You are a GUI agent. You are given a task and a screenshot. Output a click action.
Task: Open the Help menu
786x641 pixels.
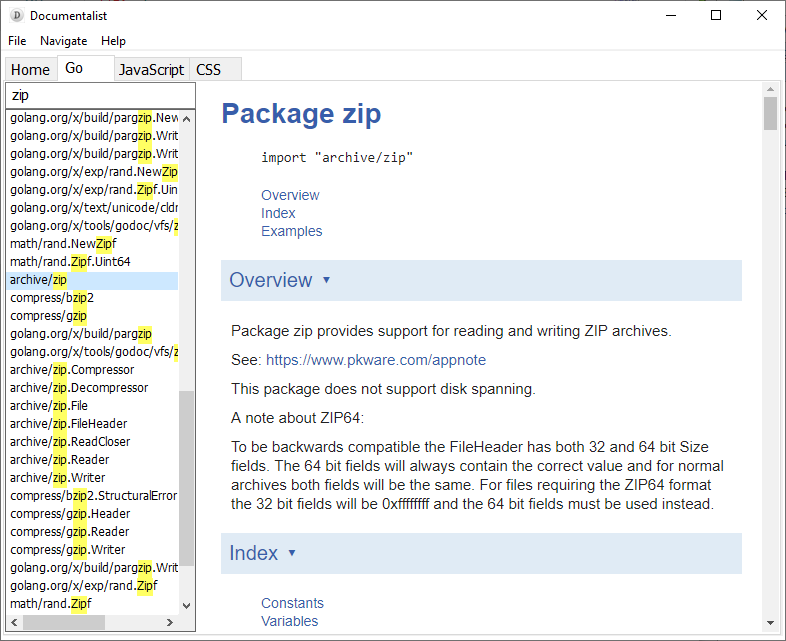(113, 41)
